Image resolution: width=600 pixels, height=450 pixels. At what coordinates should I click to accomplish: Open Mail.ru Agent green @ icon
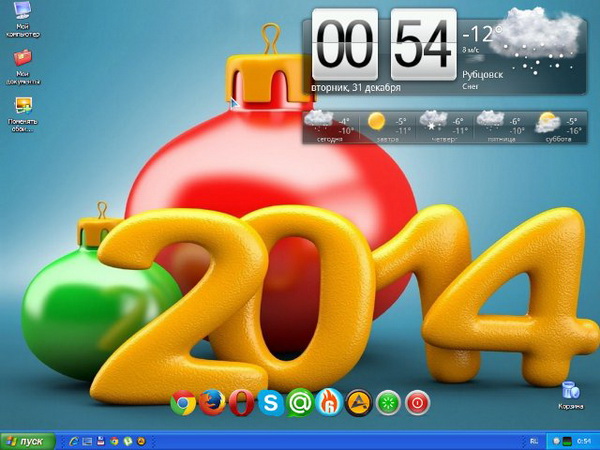pyautogui.click(x=299, y=403)
